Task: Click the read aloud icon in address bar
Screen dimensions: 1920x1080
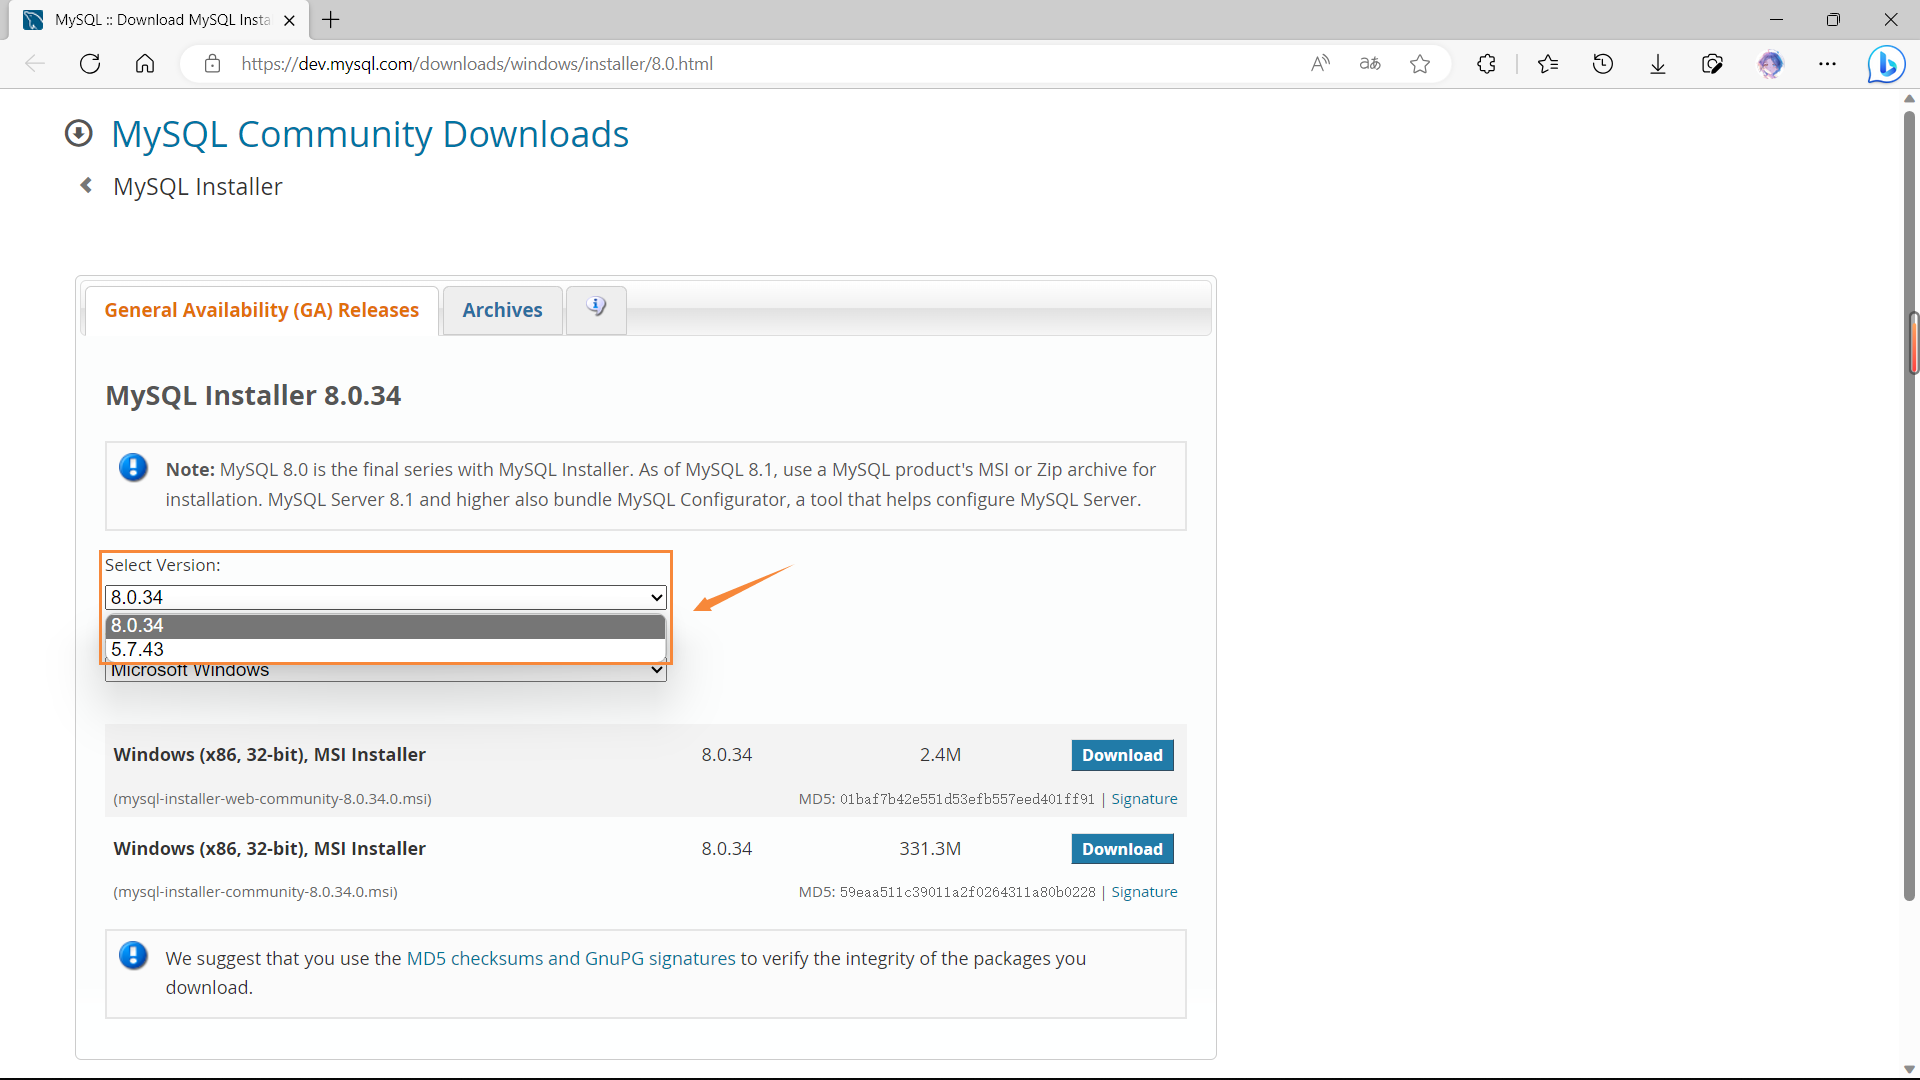Action: (1320, 64)
